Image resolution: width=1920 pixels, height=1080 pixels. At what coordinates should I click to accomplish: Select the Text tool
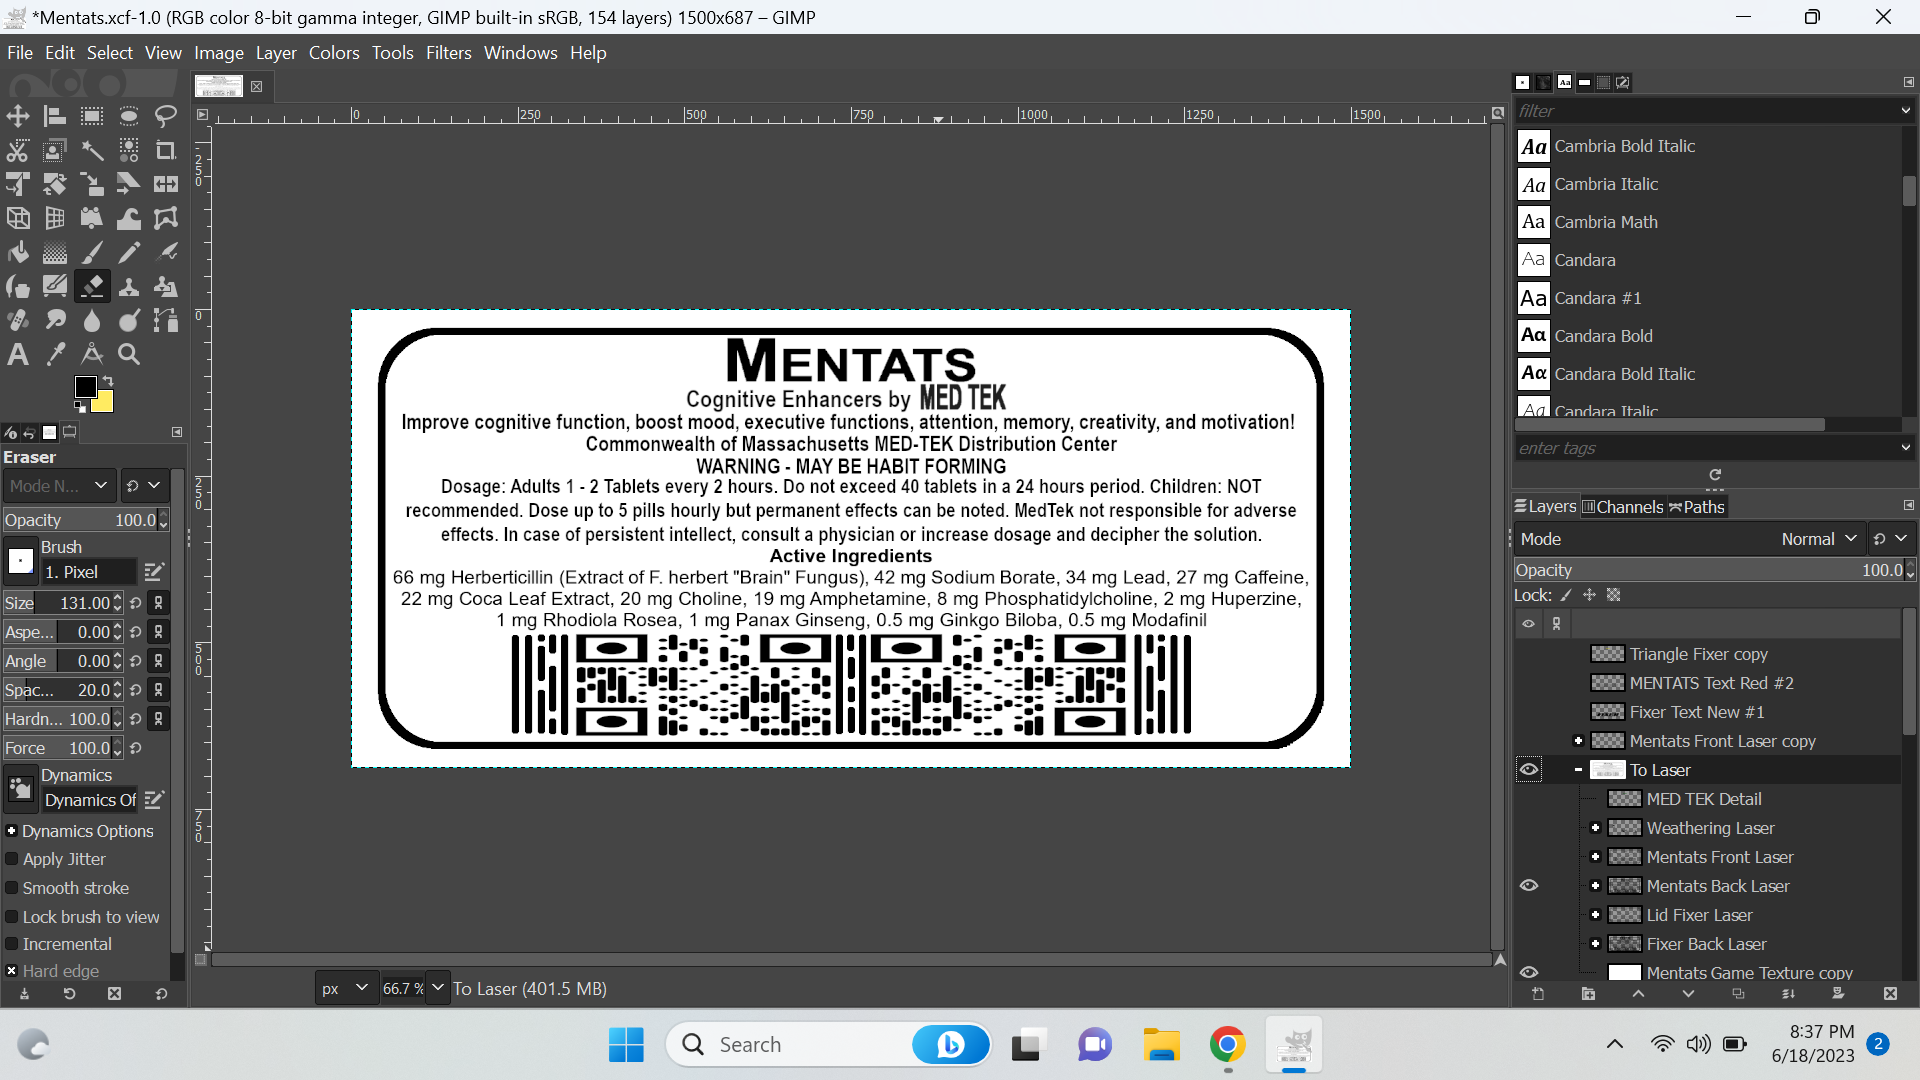point(18,354)
